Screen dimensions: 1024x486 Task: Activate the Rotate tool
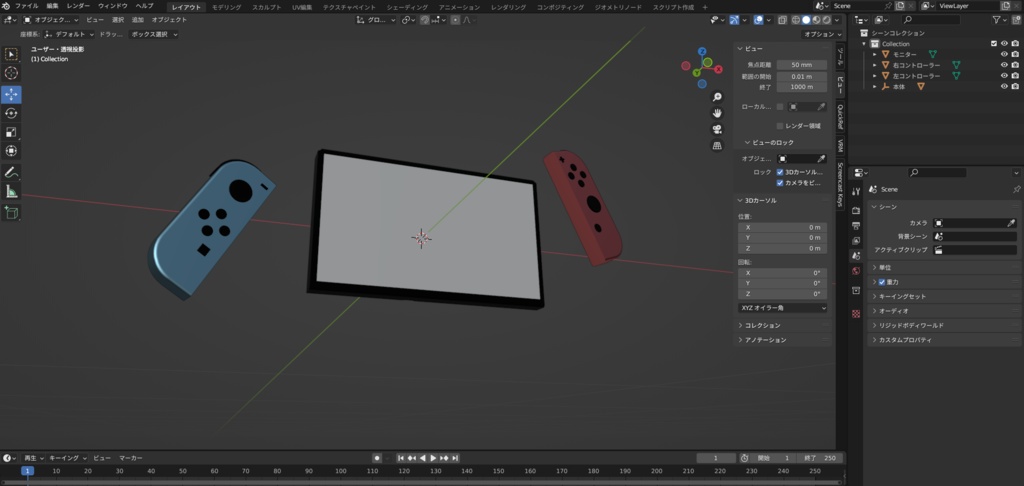(x=11, y=114)
